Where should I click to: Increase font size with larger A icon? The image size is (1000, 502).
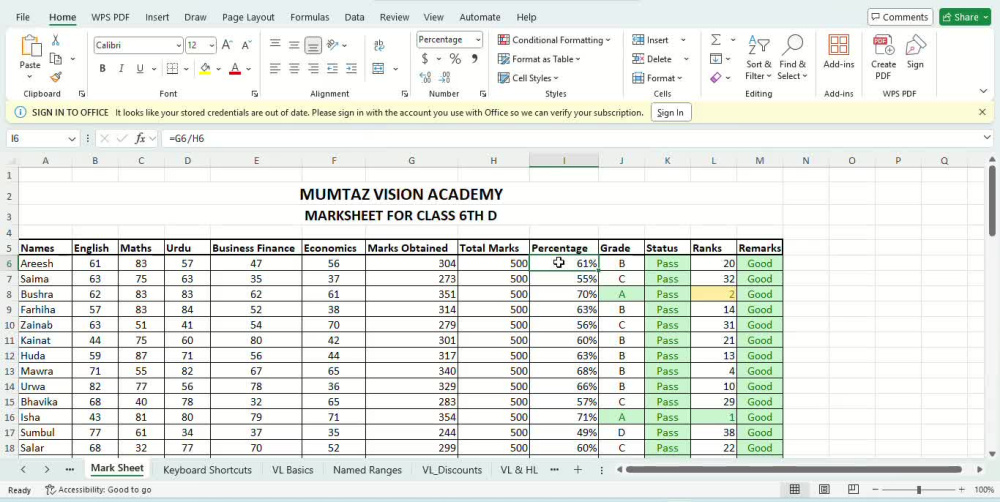pos(227,45)
